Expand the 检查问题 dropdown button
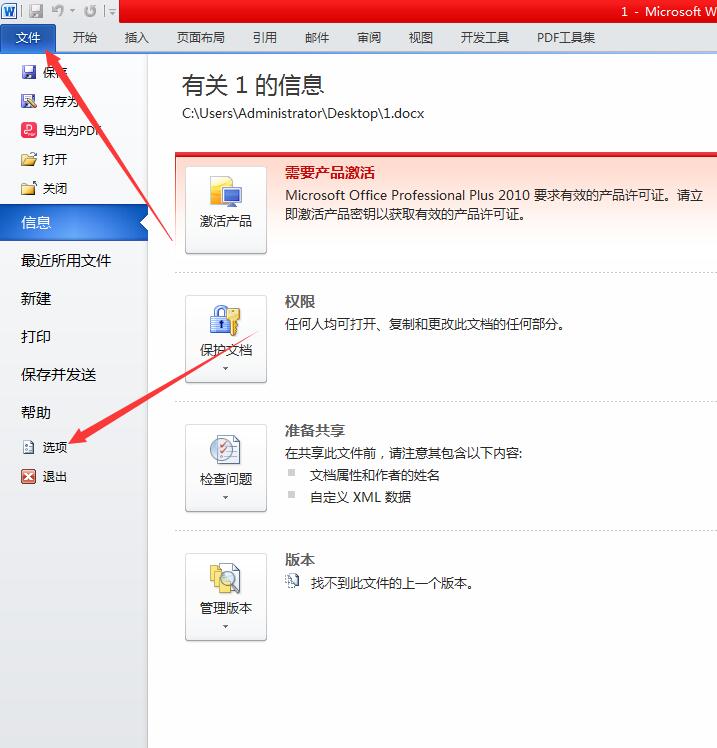The image size is (717, 748). click(226, 468)
